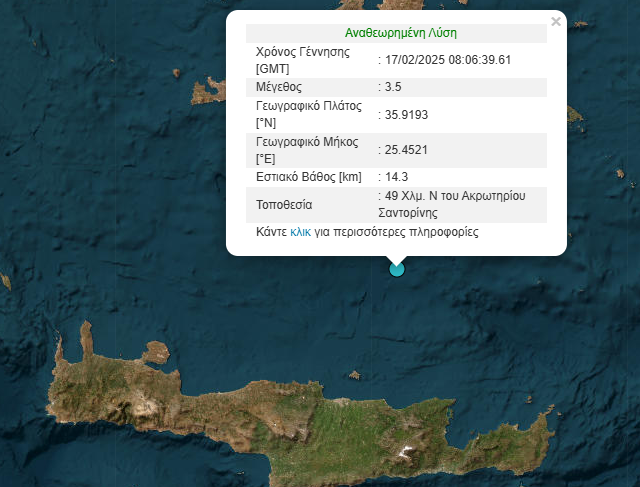Close the earthquake info popup
The width and height of the screenshot is (640, 487).
[x=556, y=22]
